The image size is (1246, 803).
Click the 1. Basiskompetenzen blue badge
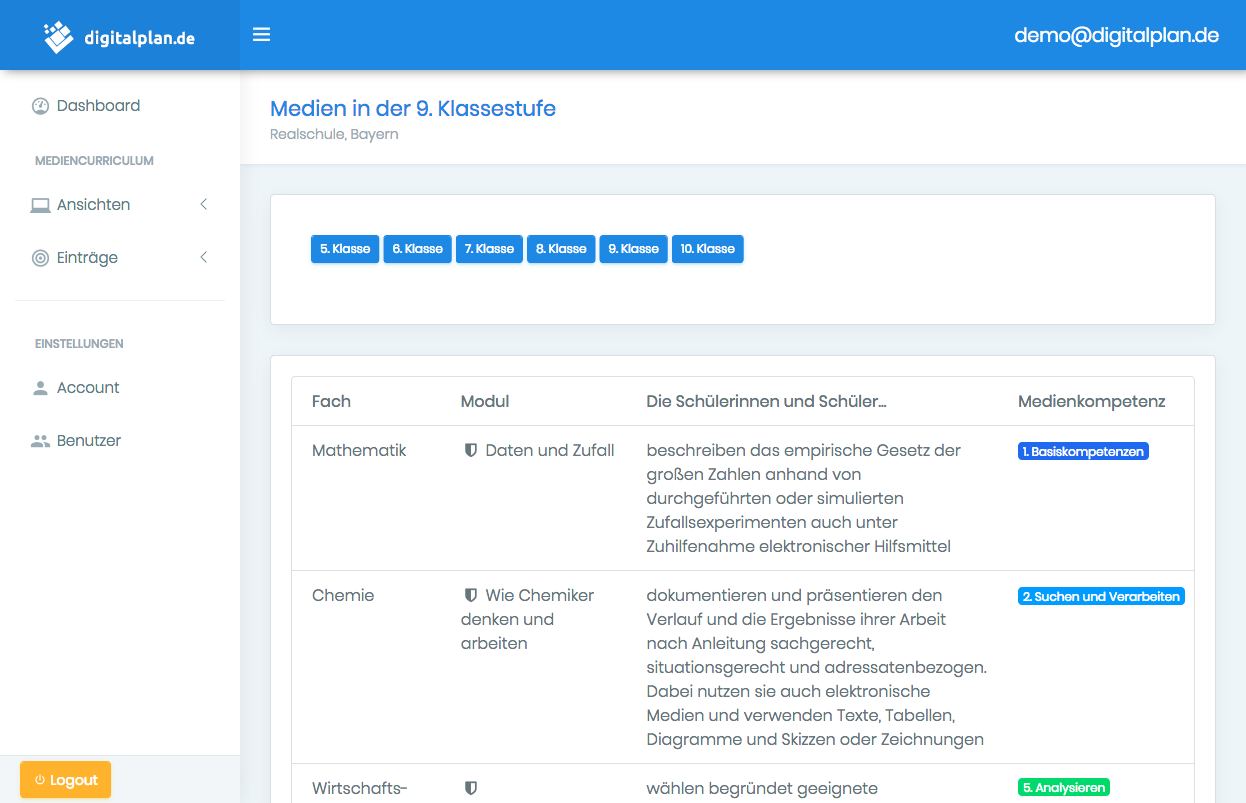[x=1083, y=452]
